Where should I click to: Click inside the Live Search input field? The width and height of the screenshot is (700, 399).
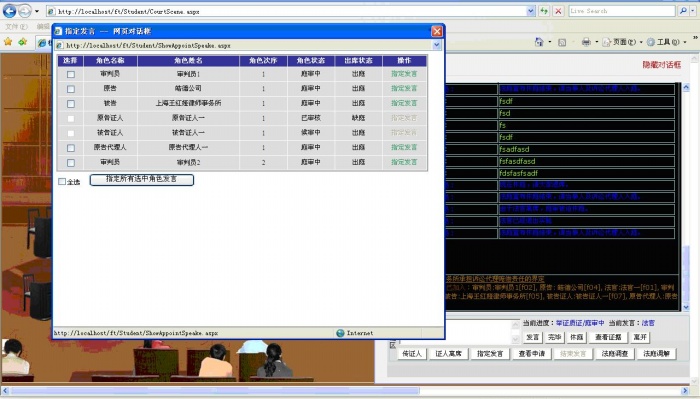621,11
